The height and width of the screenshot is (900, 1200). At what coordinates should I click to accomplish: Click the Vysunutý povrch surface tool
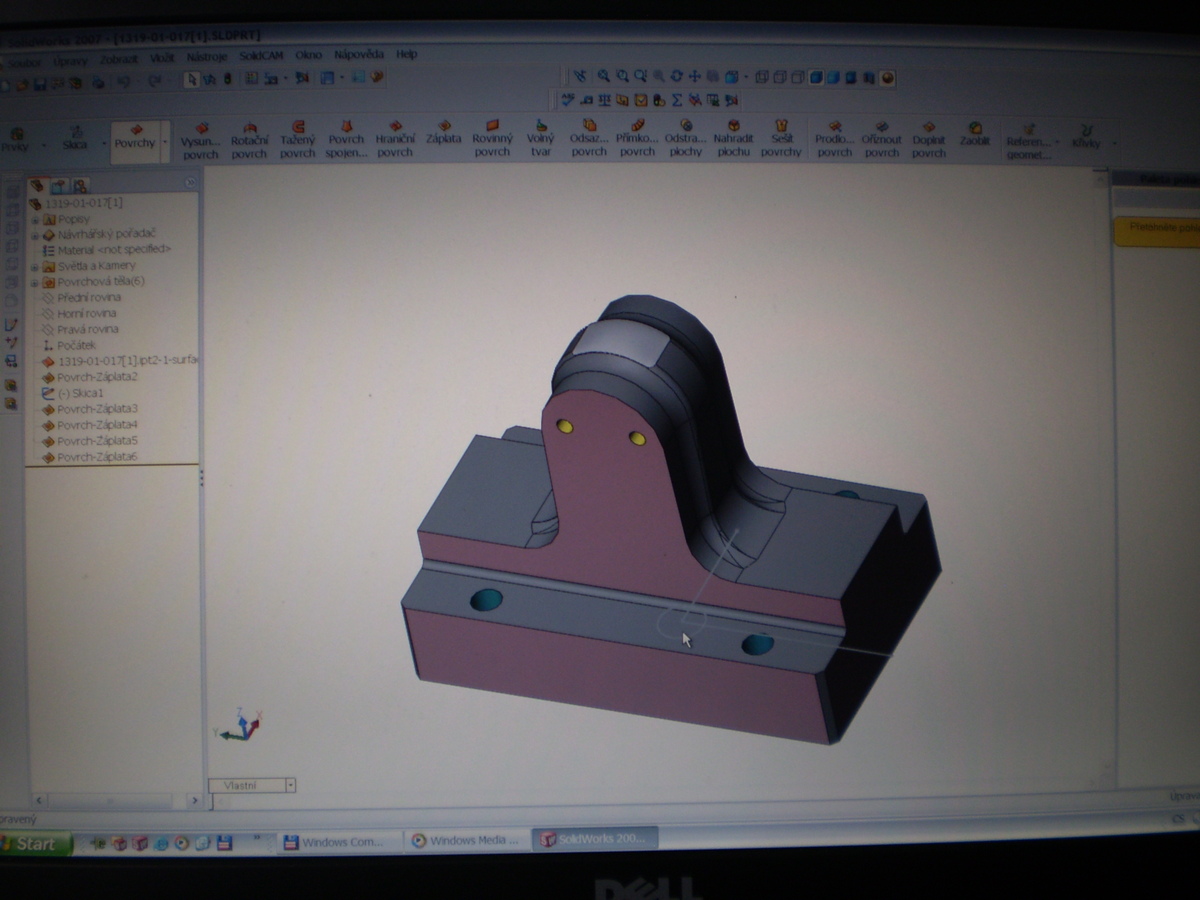[200, 140]
